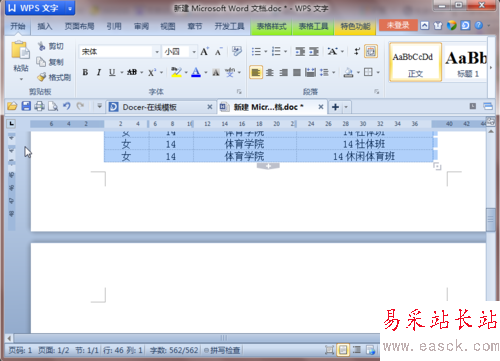Click the Undo arrow
Viewport: 500px width, 361px height.
(67, 106)
